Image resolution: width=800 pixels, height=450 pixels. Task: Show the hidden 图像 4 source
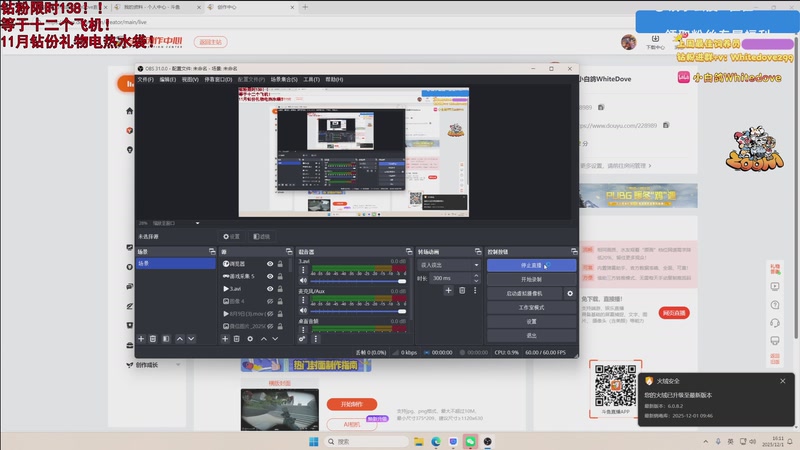click(270, 301)
